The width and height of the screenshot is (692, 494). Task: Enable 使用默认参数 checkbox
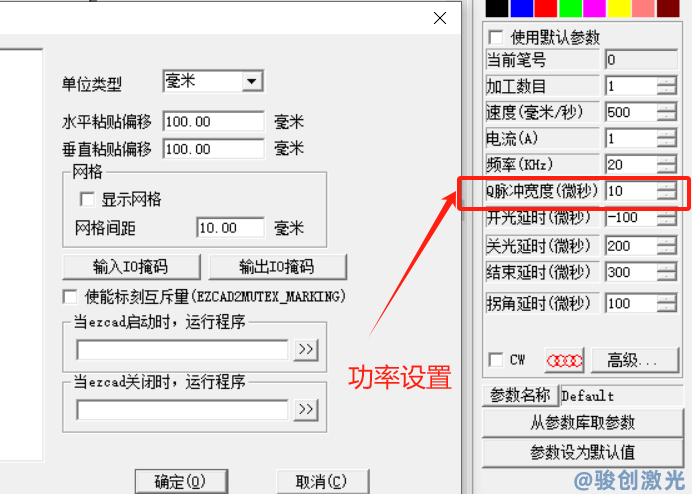coord(496,37)
